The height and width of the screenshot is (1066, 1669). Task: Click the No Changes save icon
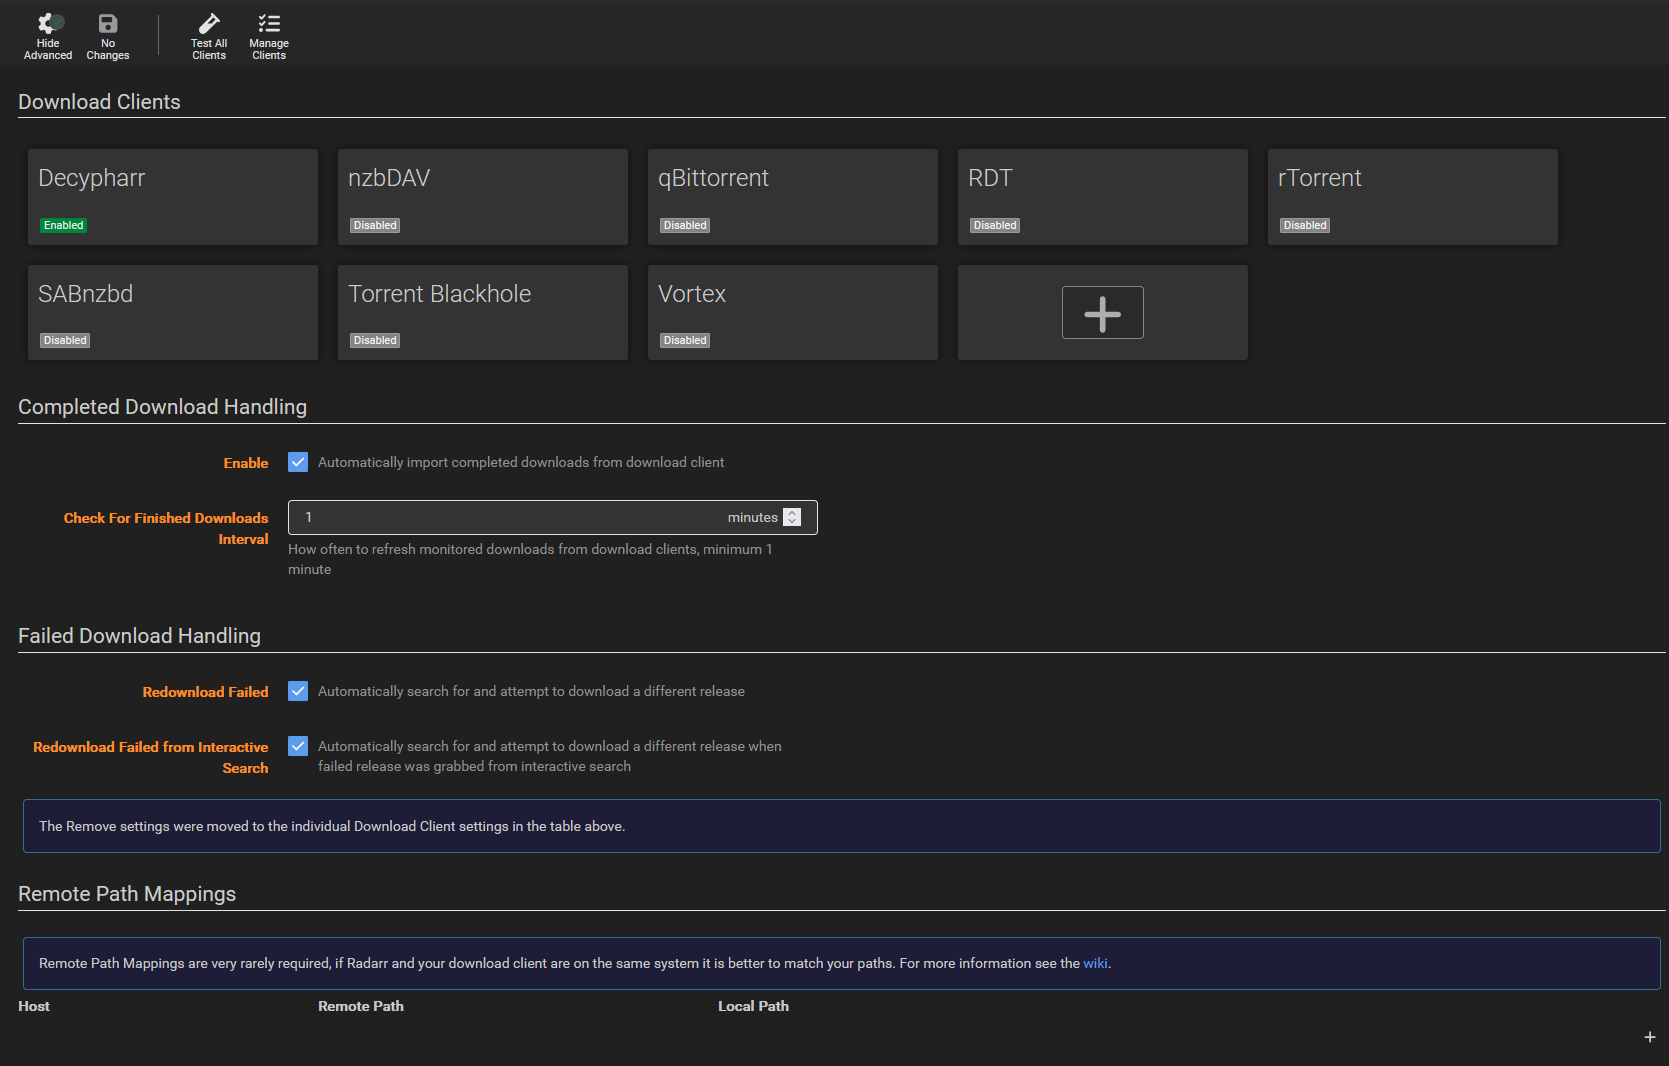108,23
